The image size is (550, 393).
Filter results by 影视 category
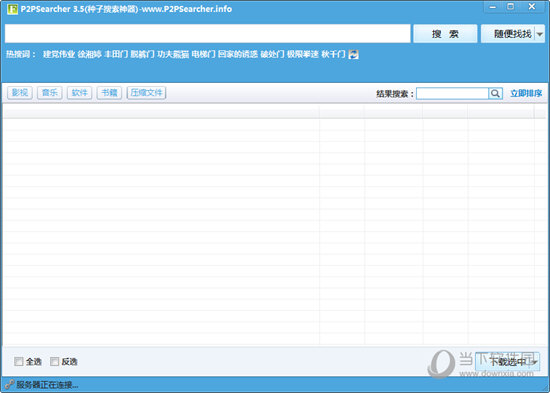click(x=20, y=93)
